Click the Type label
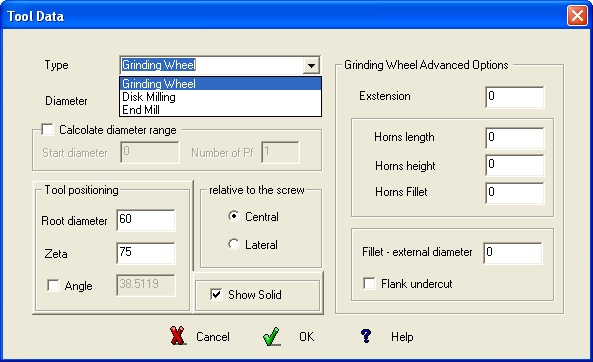The image size is (593, 362). pos(56,65)
